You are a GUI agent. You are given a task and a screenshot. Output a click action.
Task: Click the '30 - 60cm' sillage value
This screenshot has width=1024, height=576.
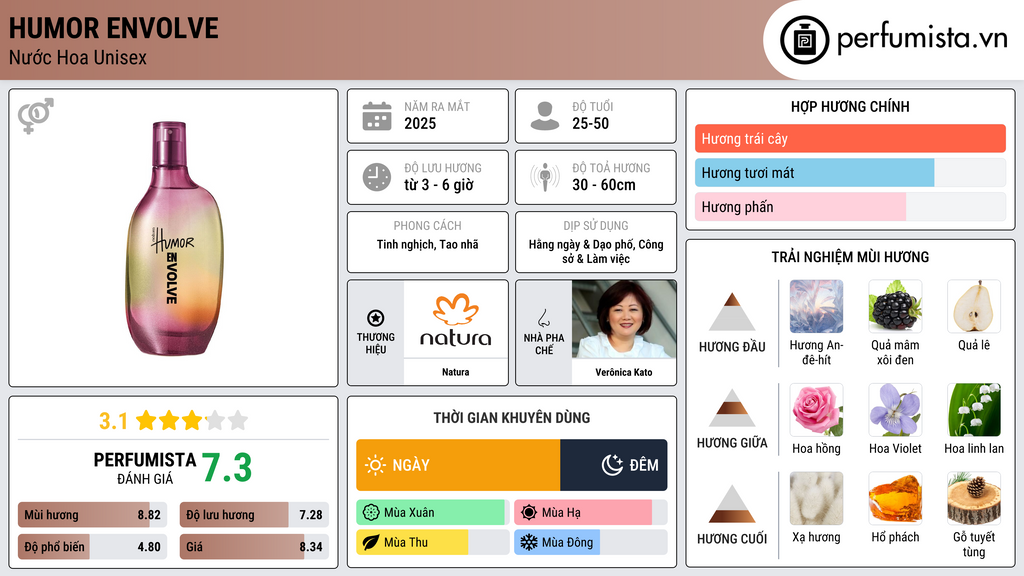click(x=603, y=185)
